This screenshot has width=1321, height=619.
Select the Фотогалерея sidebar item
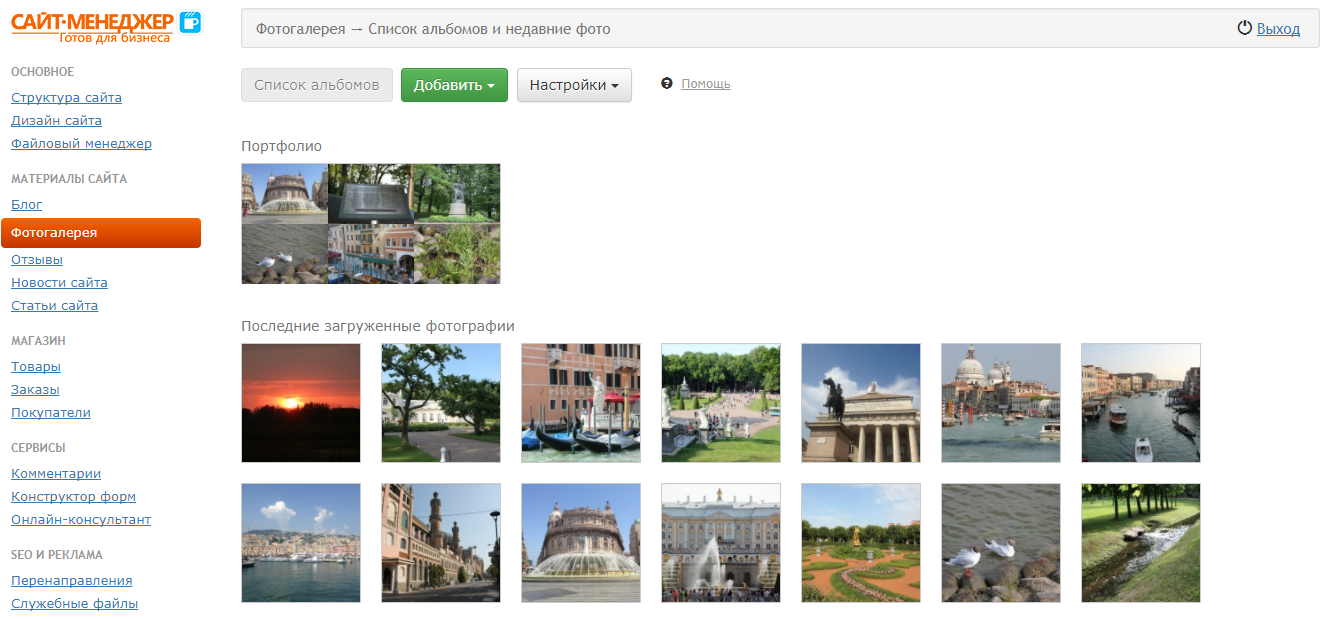pos(101,233)
